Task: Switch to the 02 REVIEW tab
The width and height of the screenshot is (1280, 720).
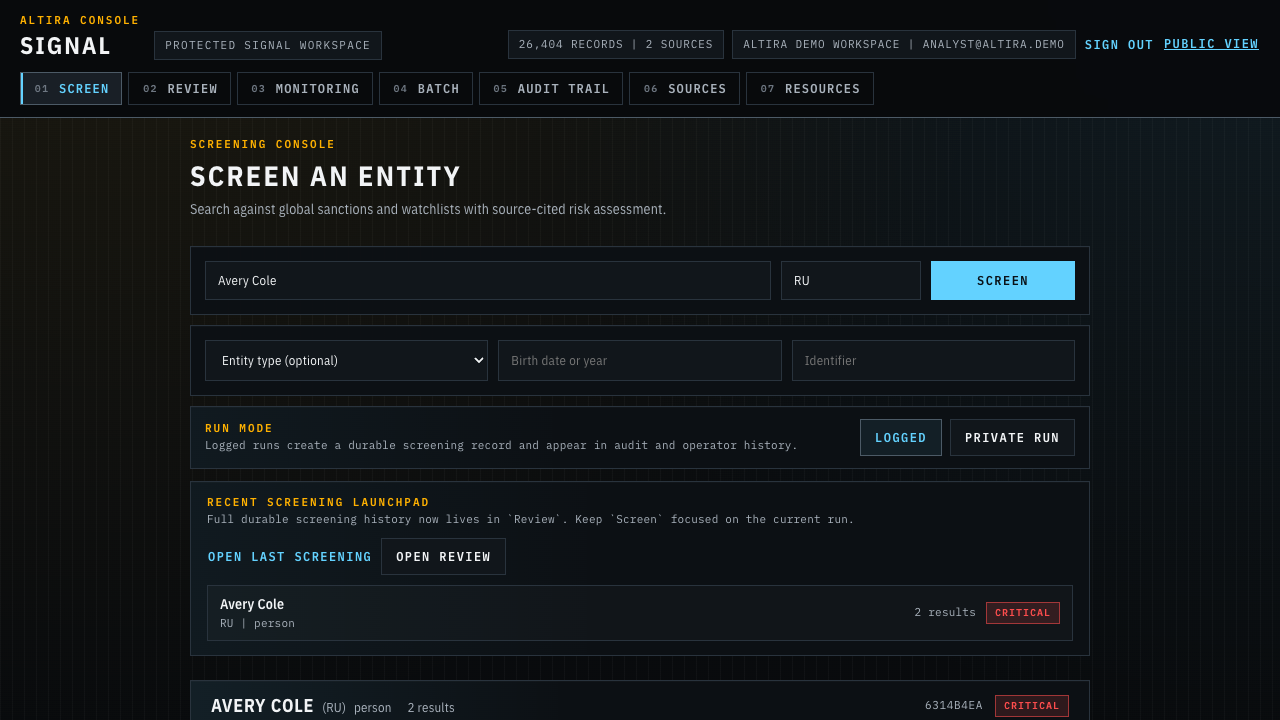Action: 179,88
